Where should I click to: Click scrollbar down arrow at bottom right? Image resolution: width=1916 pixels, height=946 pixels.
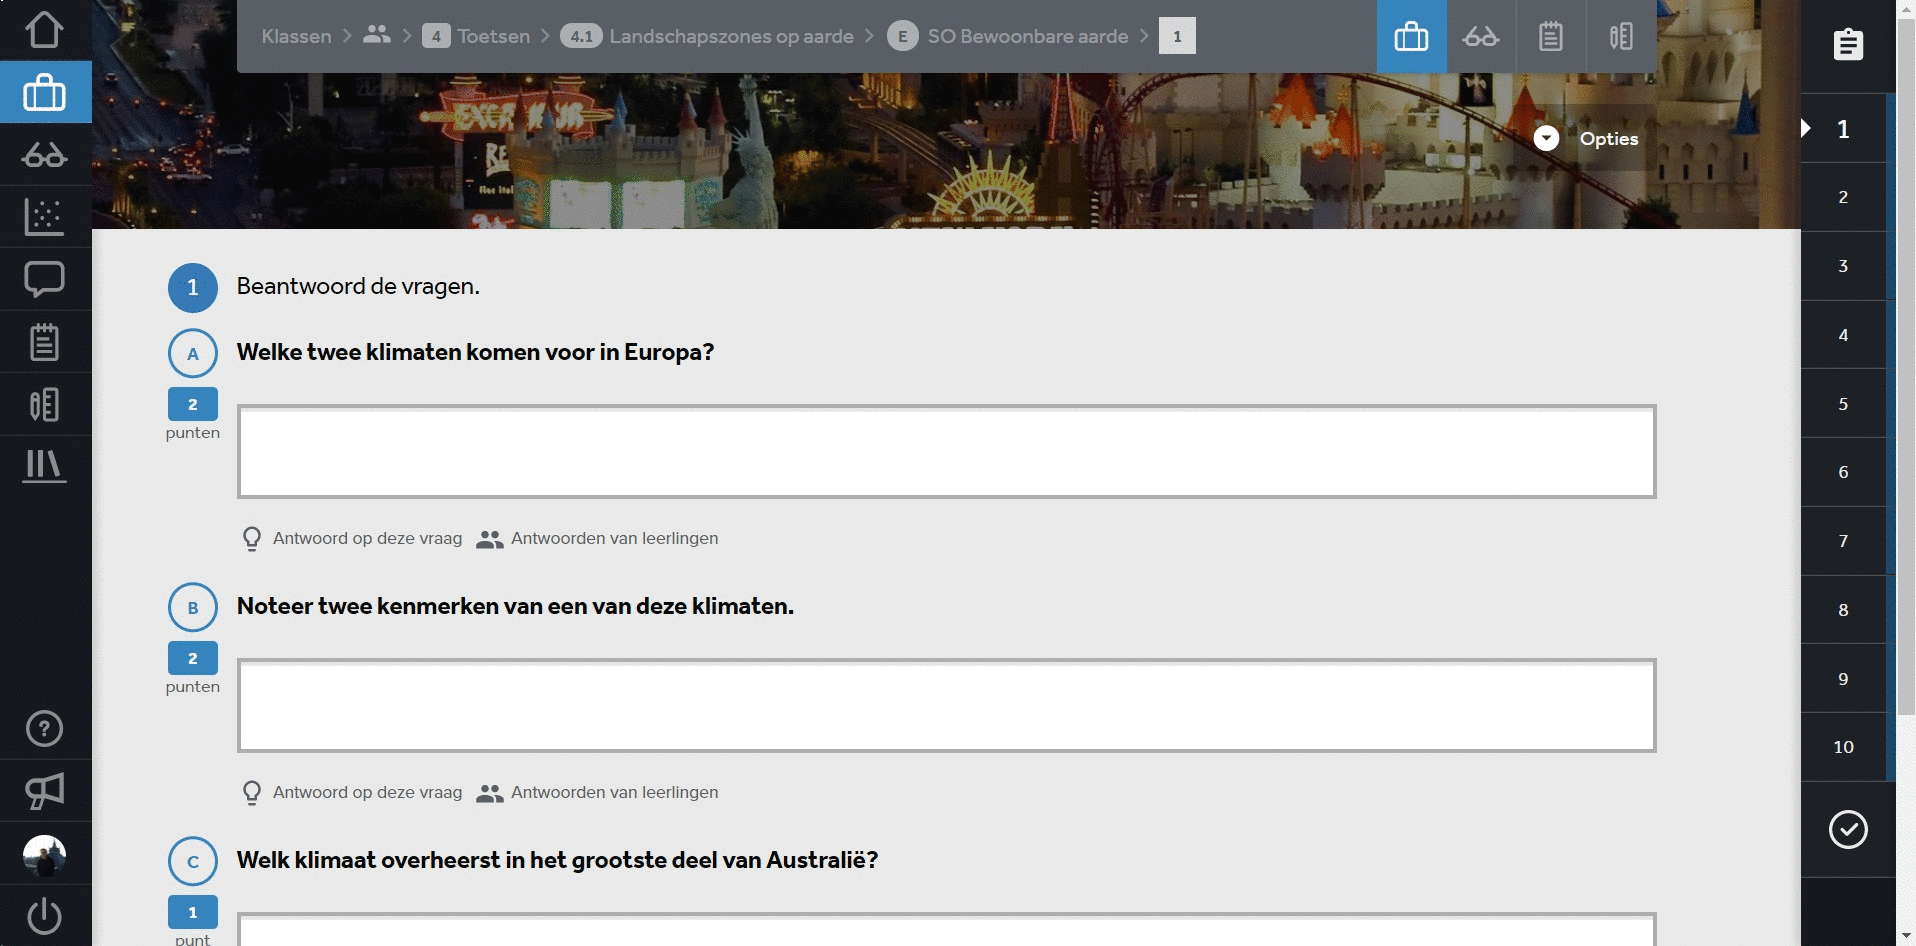click(x=1906, y=938)
